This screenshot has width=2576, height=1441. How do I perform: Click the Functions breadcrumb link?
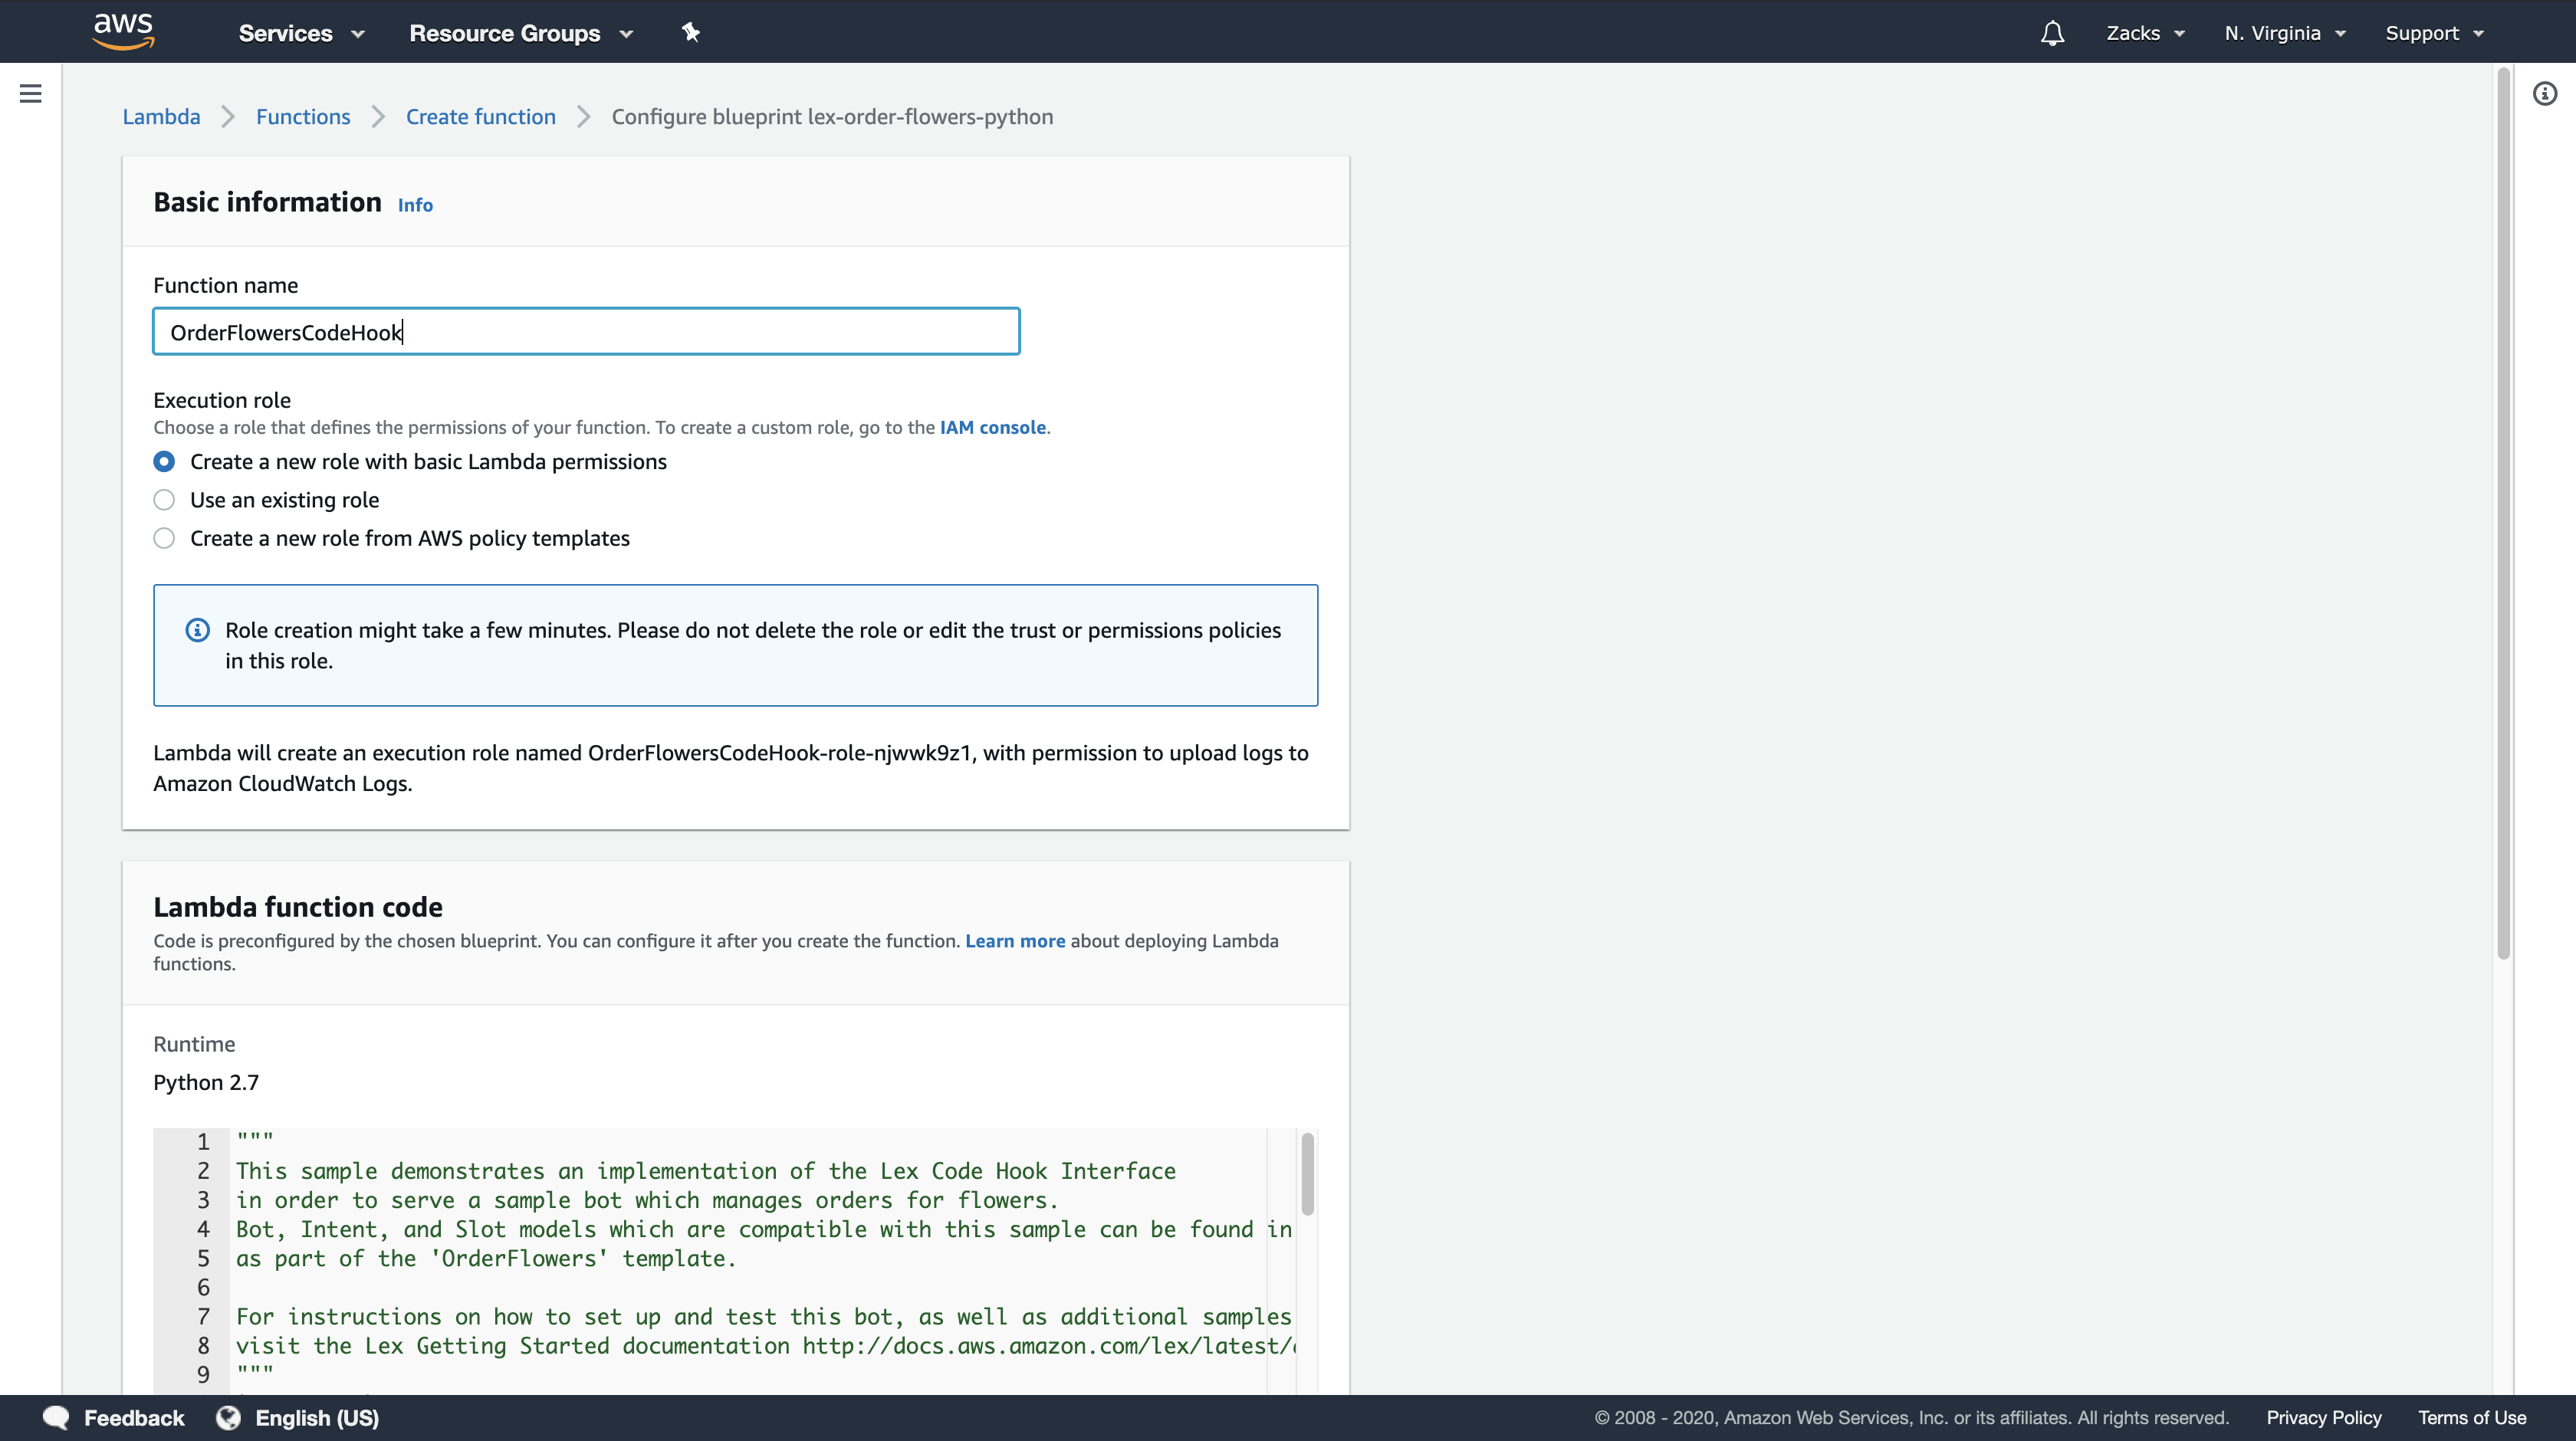pos(303,117)
